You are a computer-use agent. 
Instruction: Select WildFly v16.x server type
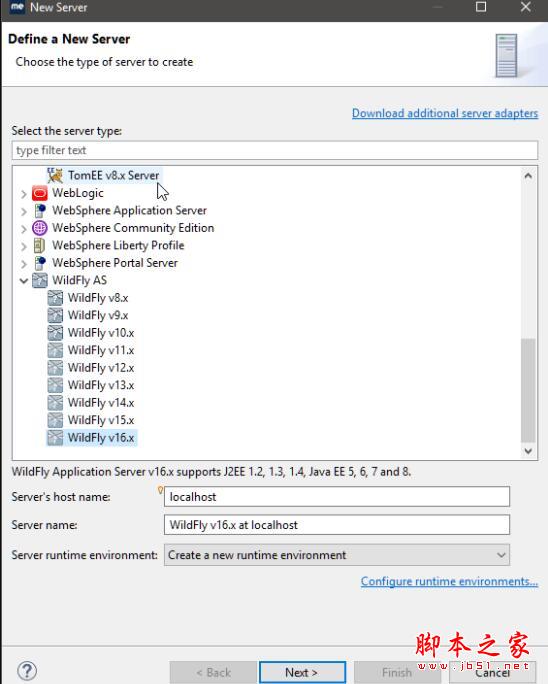[101, 438]
